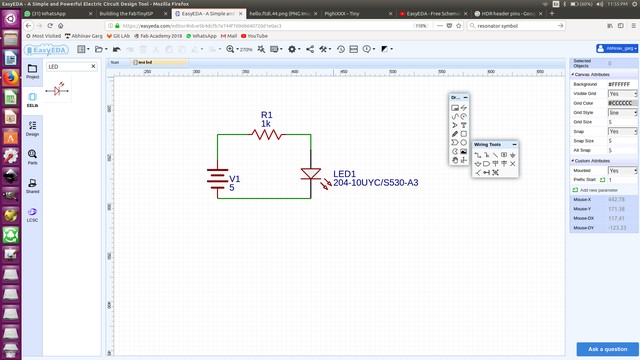640x360 pixels.
Task: Select the Bus tool in Wiring Tools
Action: (x=487, y=155)
